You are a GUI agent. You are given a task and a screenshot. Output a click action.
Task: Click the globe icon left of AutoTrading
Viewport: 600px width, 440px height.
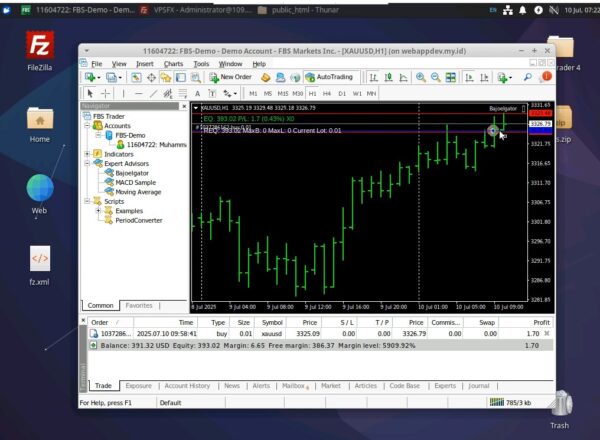pyautogui.click(x=295, y=78)
